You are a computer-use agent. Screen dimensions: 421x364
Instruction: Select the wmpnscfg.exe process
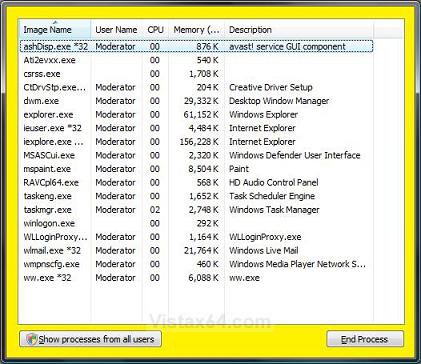(x=196, y=264)
